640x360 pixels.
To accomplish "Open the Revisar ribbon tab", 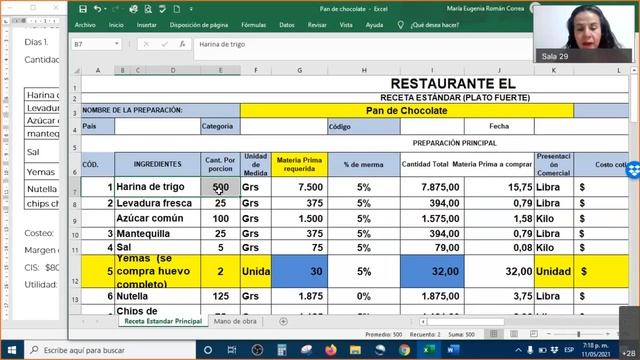I will (317, 25).
